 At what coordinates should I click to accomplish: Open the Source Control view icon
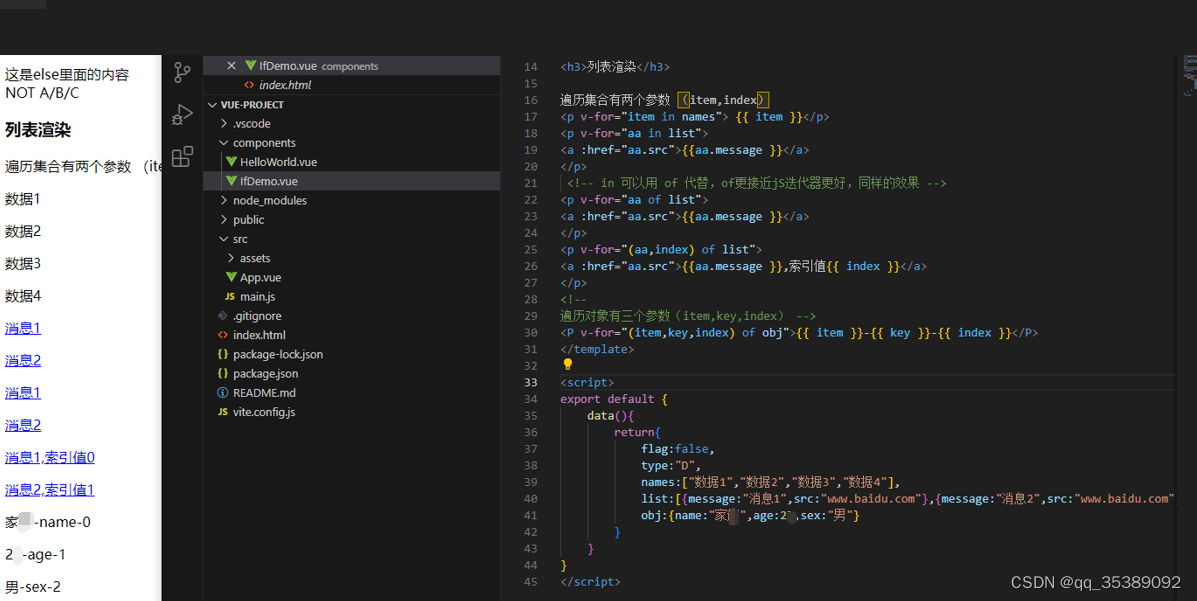point(182,73)
